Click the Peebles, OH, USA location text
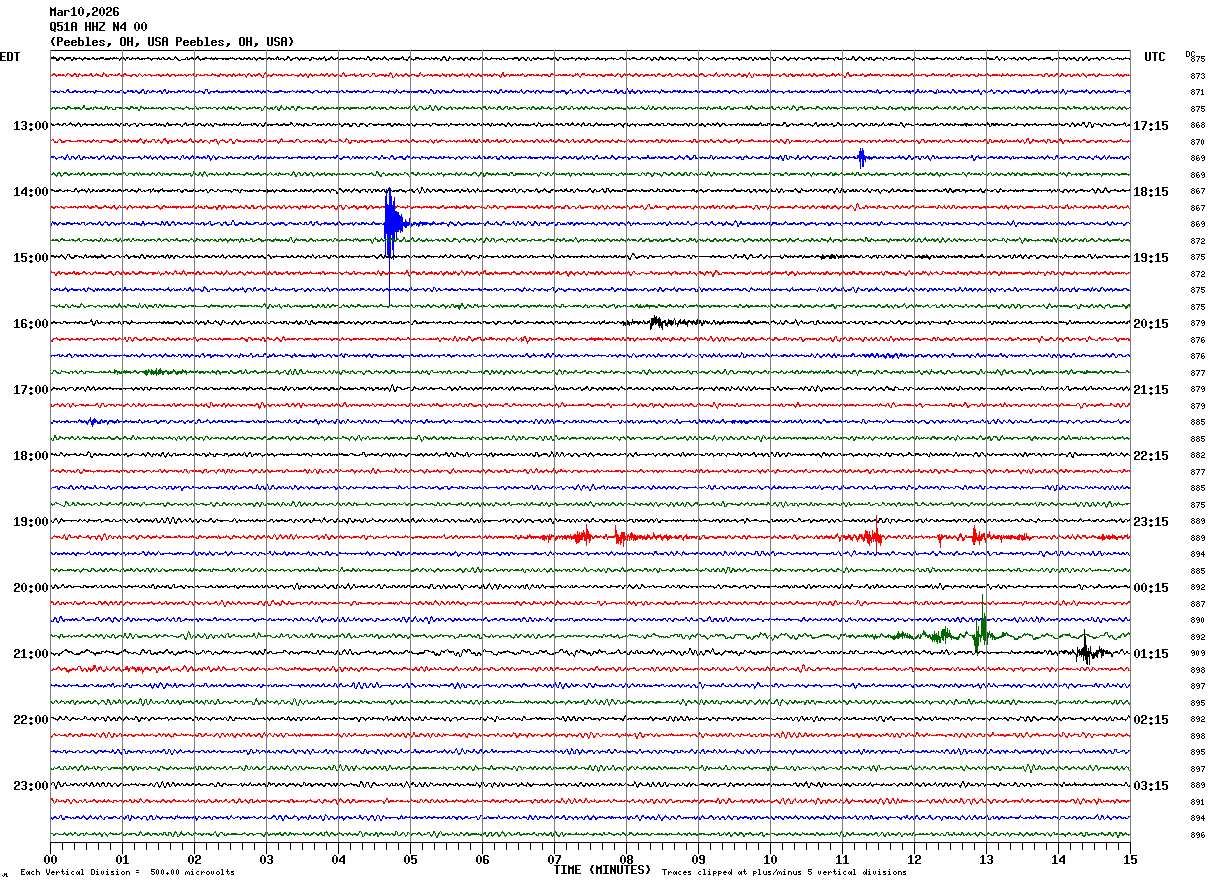The height and width of the screenshot is (886, 1210). [171, 42]
